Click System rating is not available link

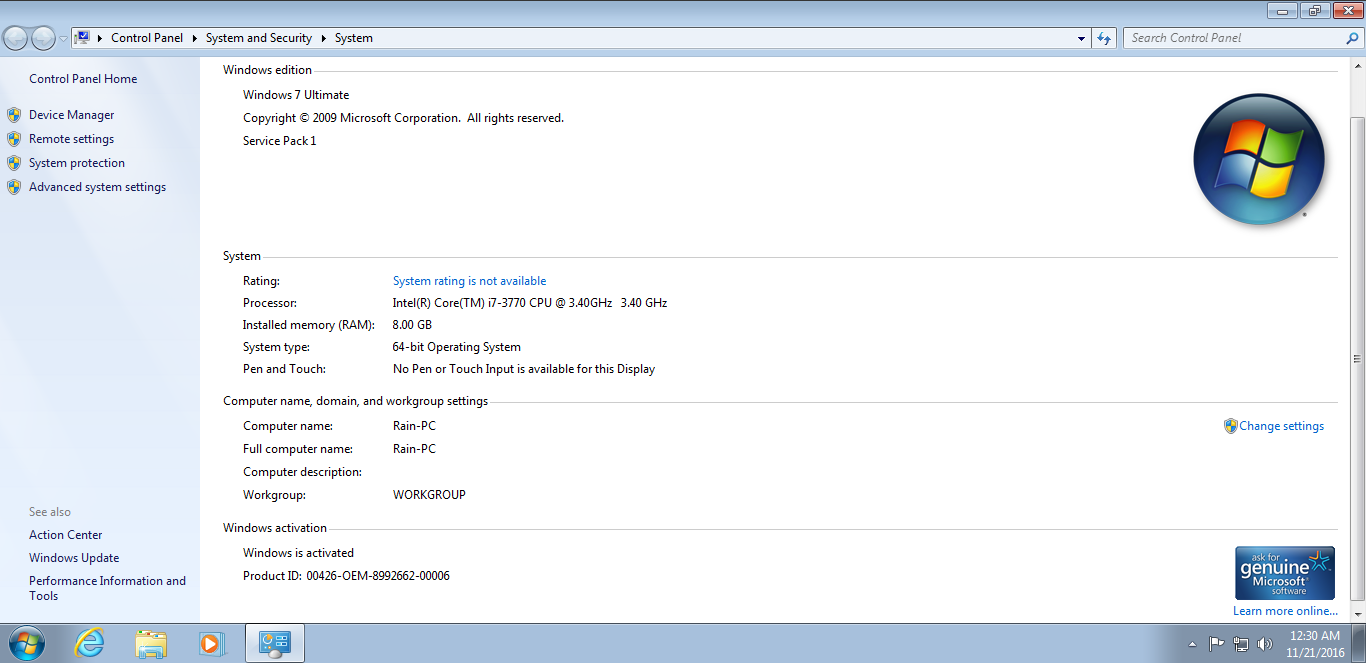pyautogui.click(x=469, y=281)
